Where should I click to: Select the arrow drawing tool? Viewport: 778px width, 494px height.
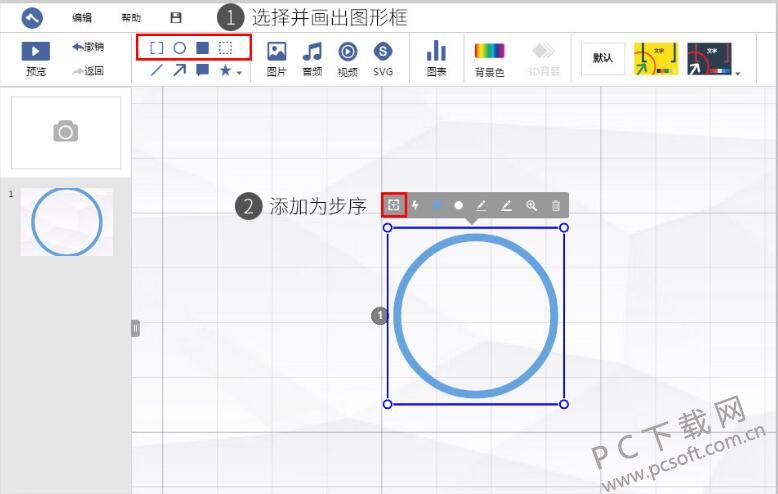(180, 70)
